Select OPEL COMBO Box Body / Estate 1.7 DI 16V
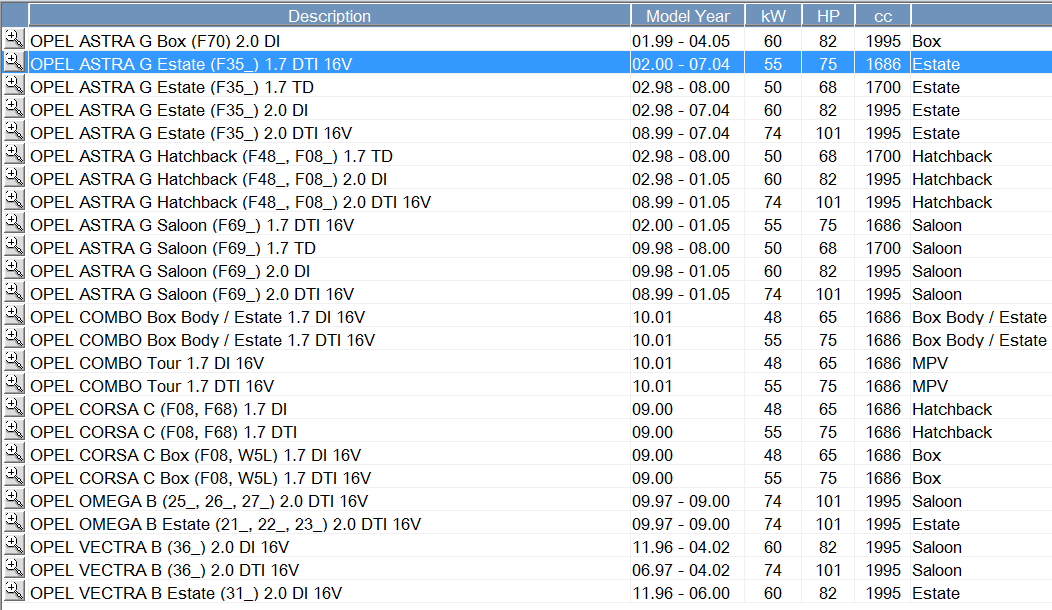Screen dimensions: 1052x610 click(198, 317)
